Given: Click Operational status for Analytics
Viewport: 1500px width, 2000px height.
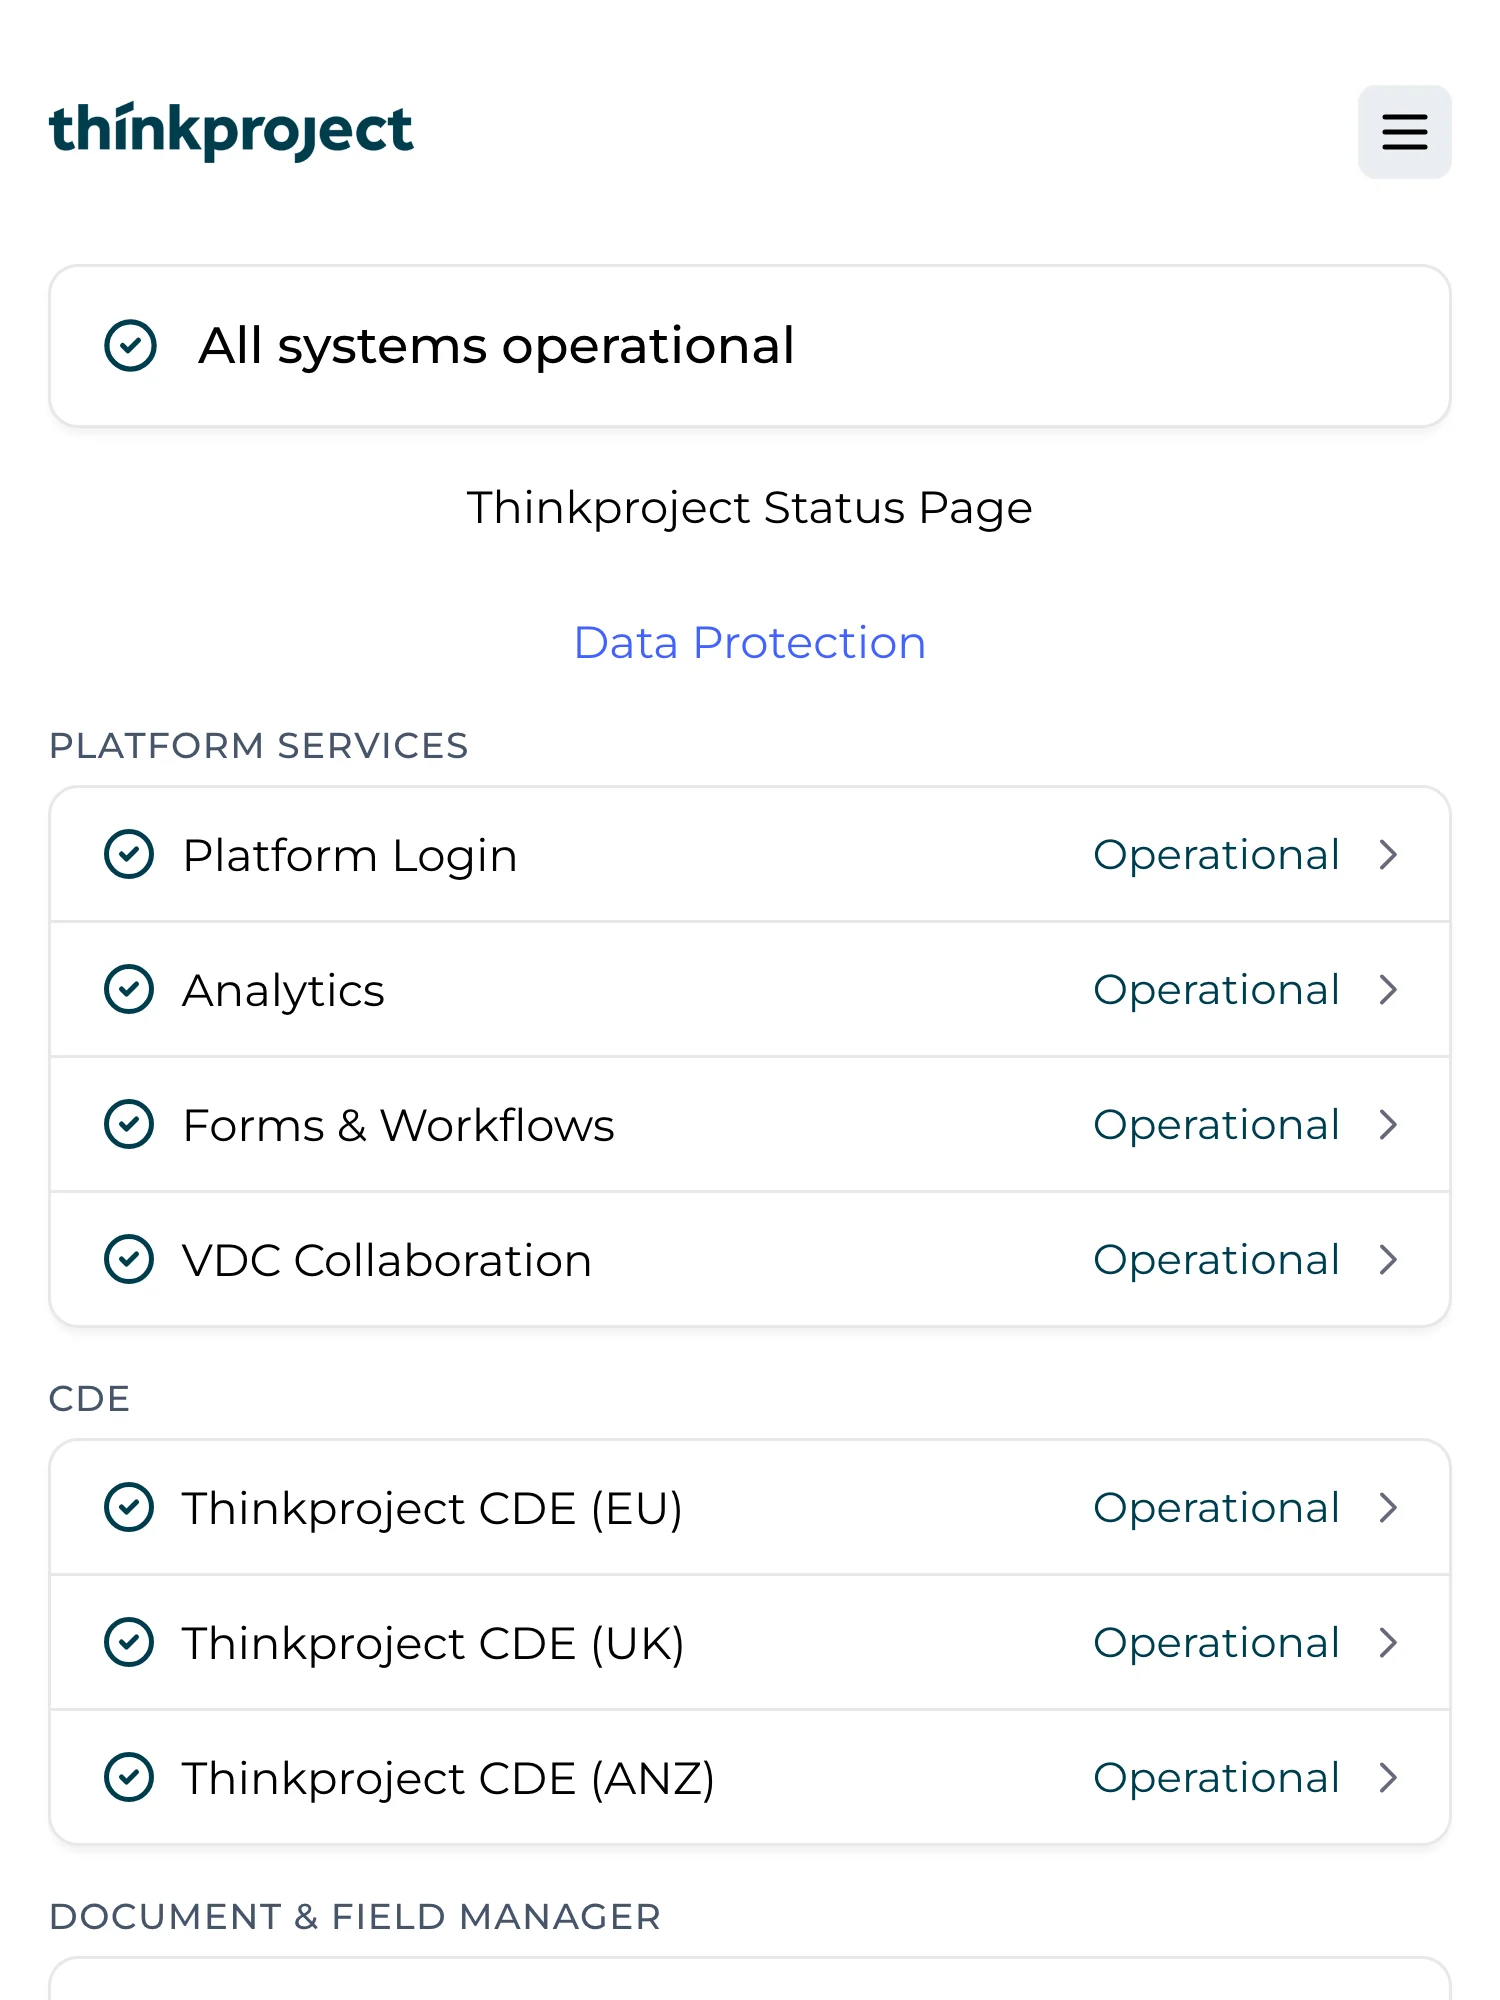Looking at the screenshot, I should tap(1216, 991).
